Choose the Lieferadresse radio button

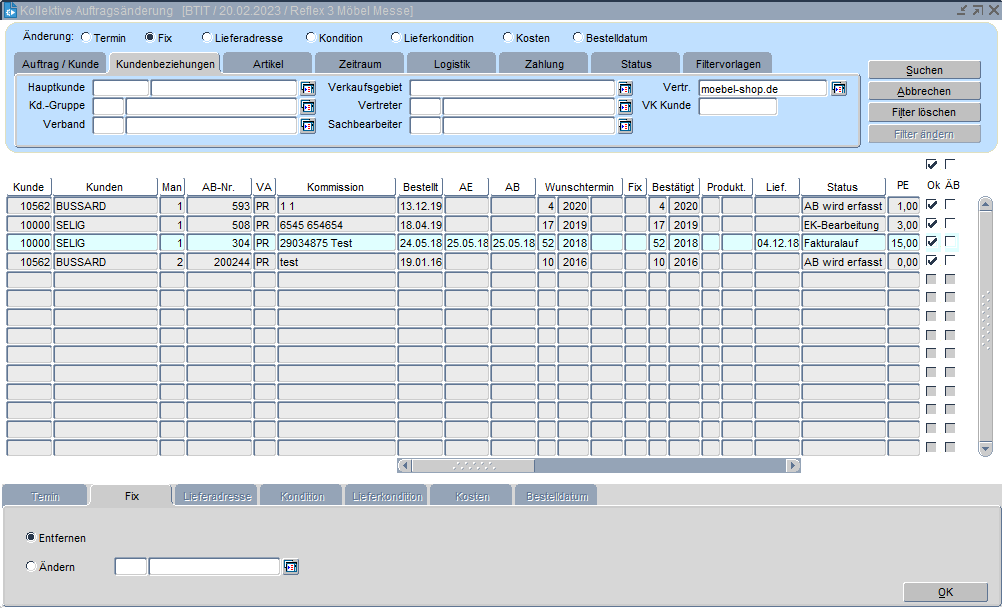(206, 38)
